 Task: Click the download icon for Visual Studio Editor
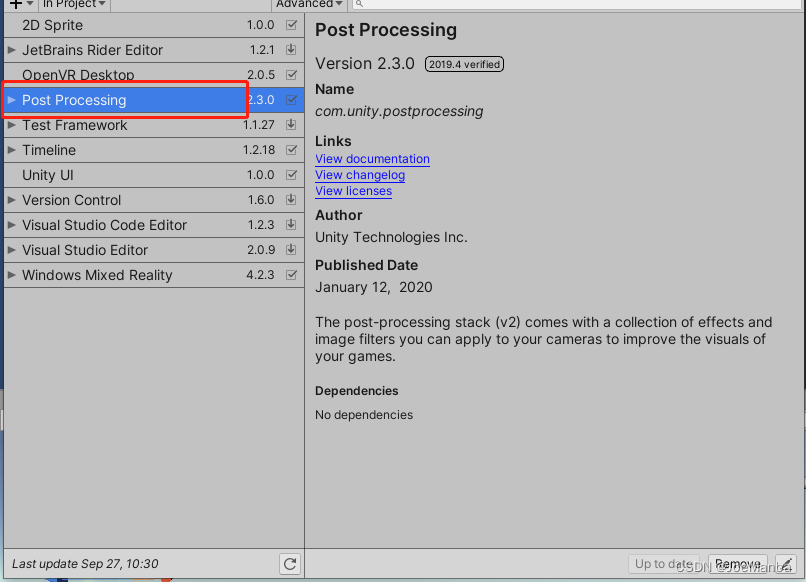[290, 250]
